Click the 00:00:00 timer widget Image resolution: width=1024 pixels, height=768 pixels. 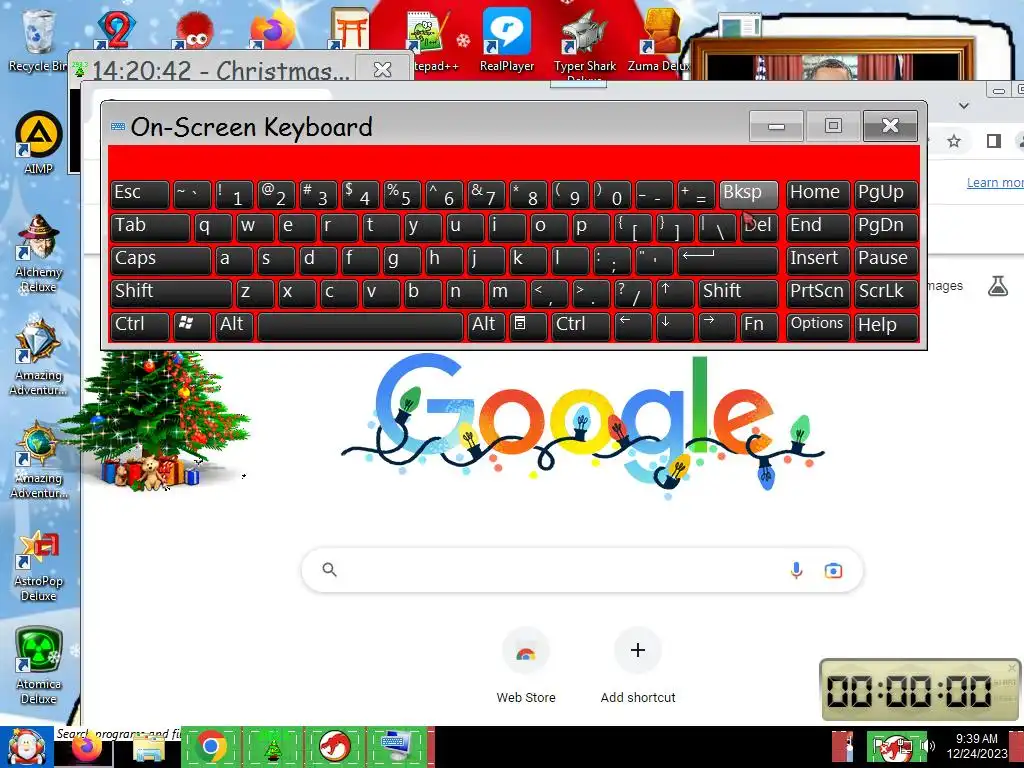(x=920, y=690)
